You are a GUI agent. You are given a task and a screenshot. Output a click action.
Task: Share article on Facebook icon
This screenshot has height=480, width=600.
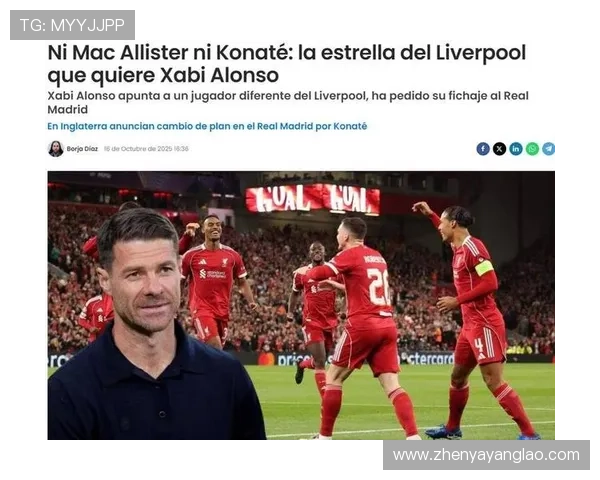(x=483, y=149)
